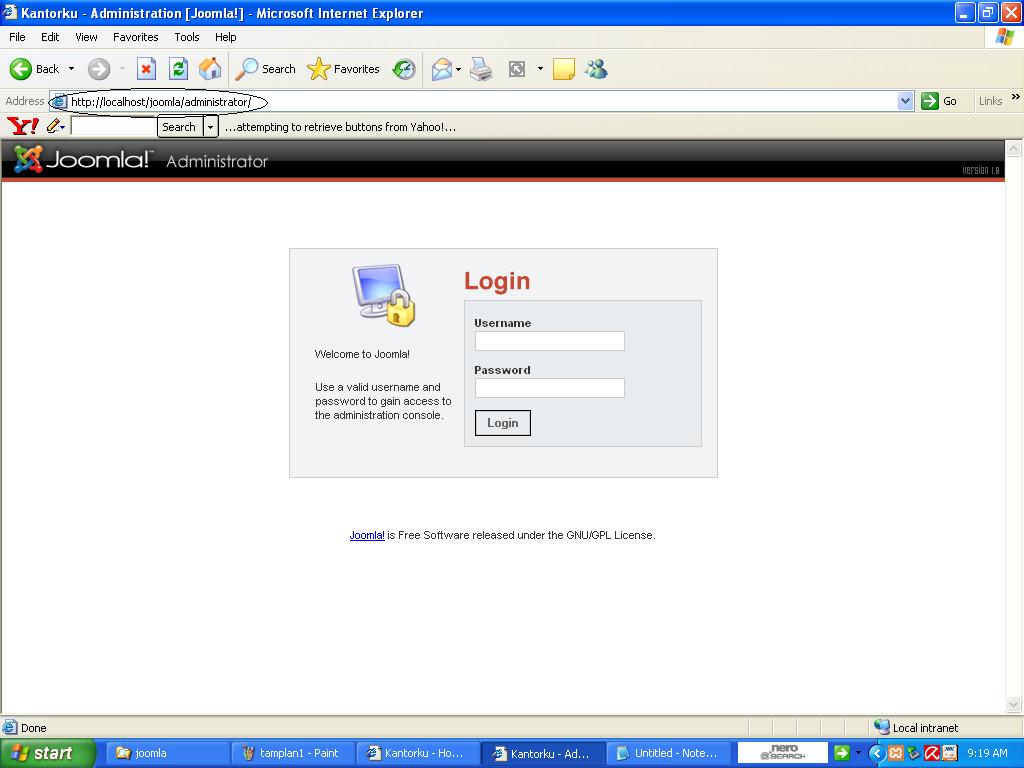Click the Joomla! logo in header

tap(82, 159)
